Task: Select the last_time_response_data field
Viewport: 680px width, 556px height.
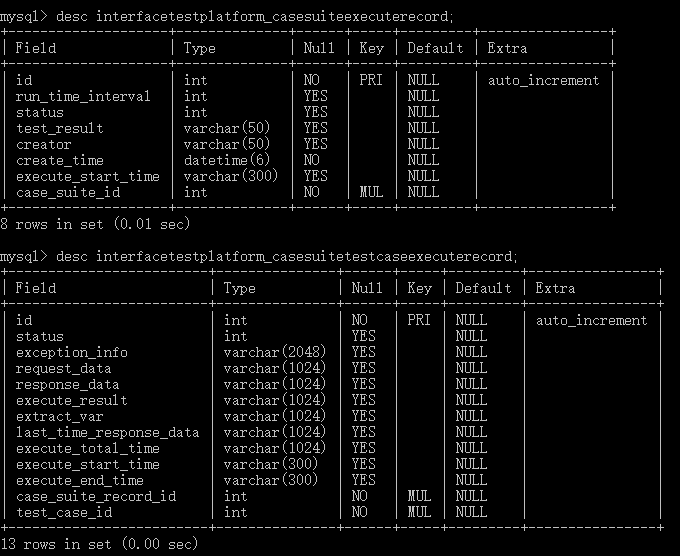Action: tap(108, 432)
